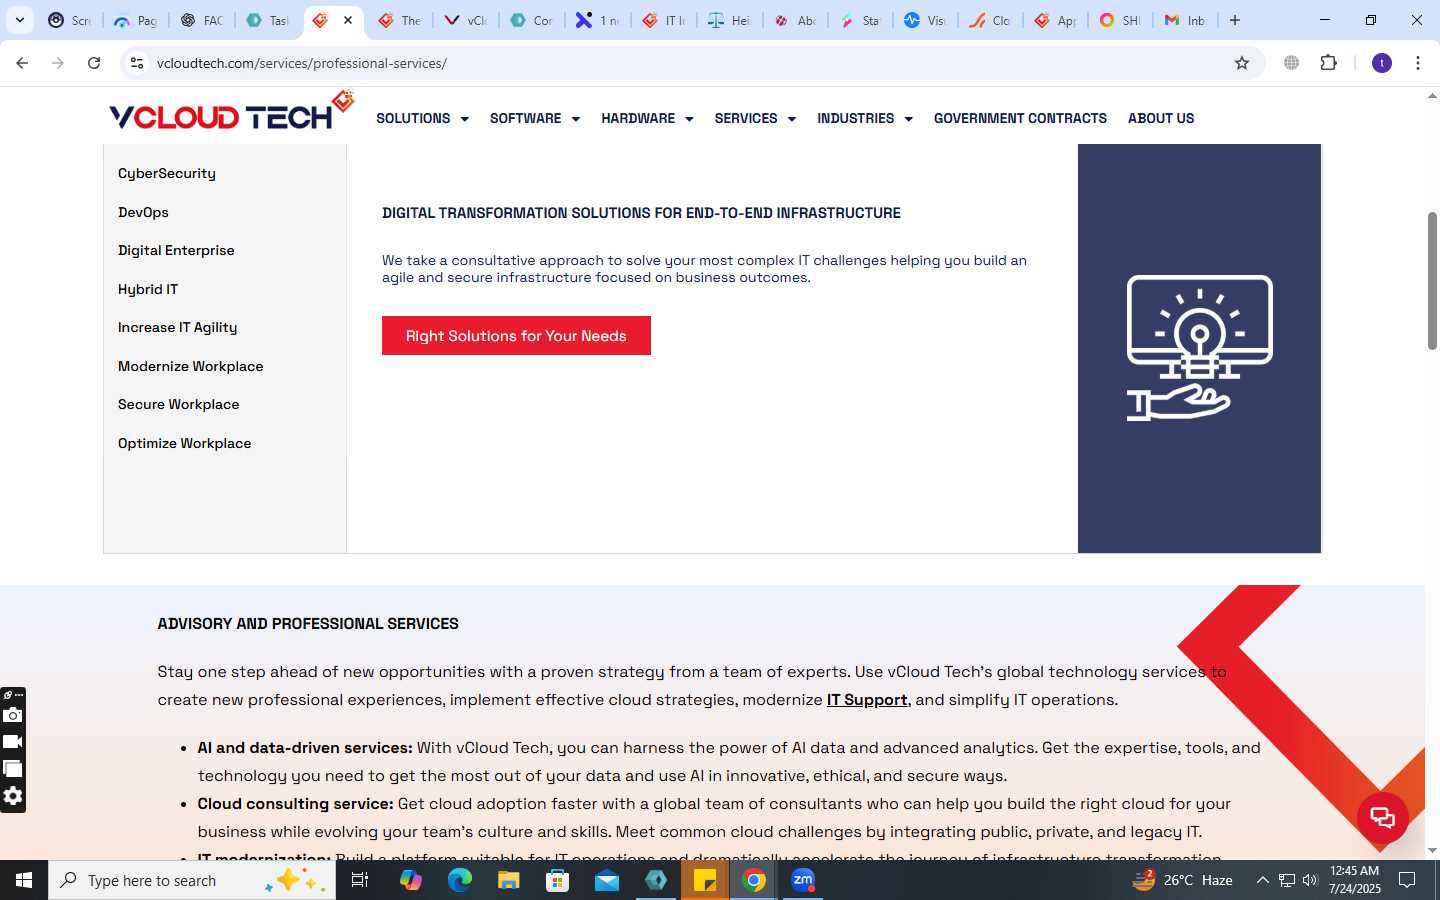Open Chrome's three-dot menu
Image resolution: width=1440 pixels, height=900 pixels.
pyautogui.click(x=1418, y=63)
